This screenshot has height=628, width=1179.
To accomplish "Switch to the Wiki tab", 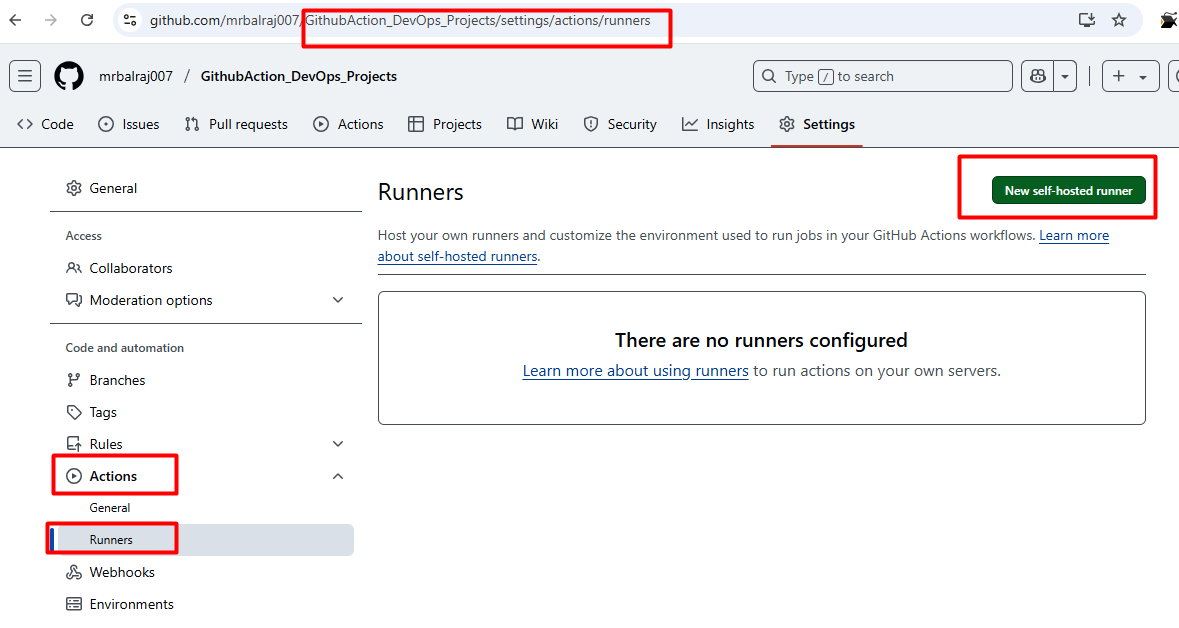I will pyautogui.click(x=532, y=124).
